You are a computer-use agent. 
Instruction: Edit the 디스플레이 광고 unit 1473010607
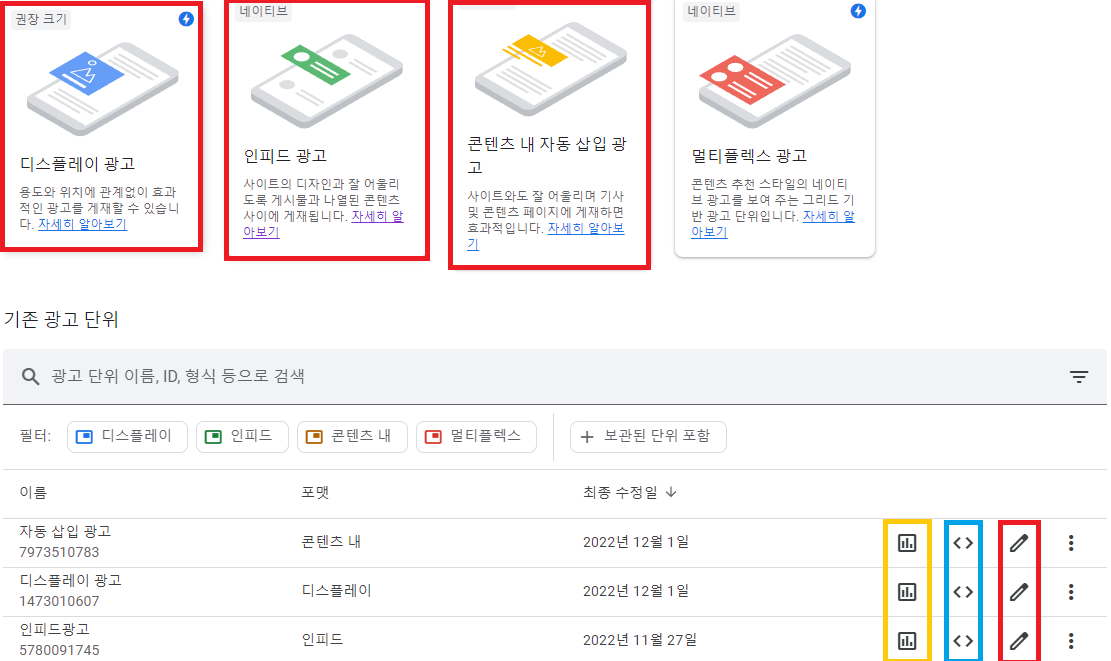click(x=1019, y=592)
